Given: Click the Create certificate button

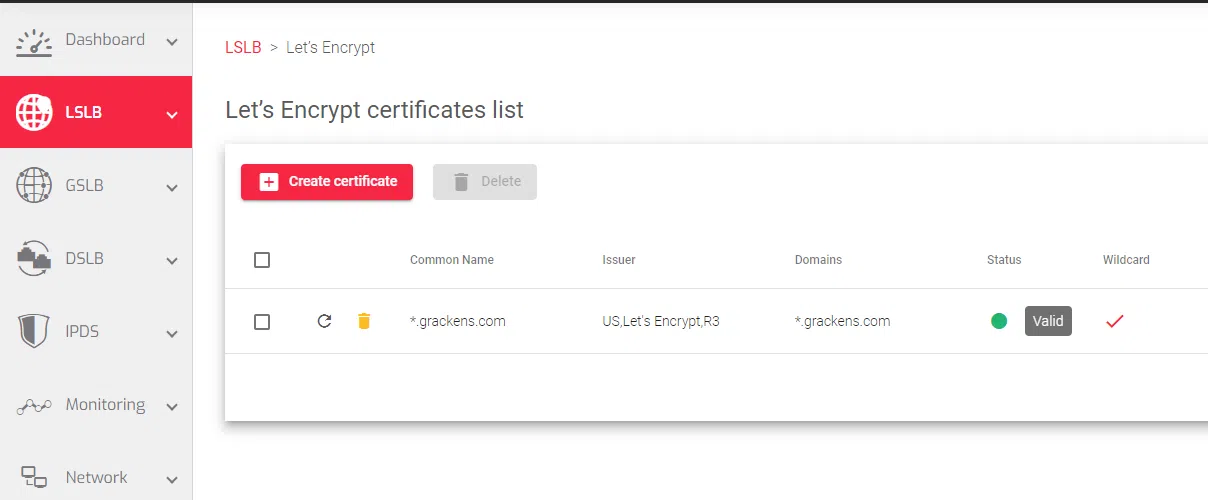Looking at the screenshot, I should pyautogui.click(x=327, y=182).
